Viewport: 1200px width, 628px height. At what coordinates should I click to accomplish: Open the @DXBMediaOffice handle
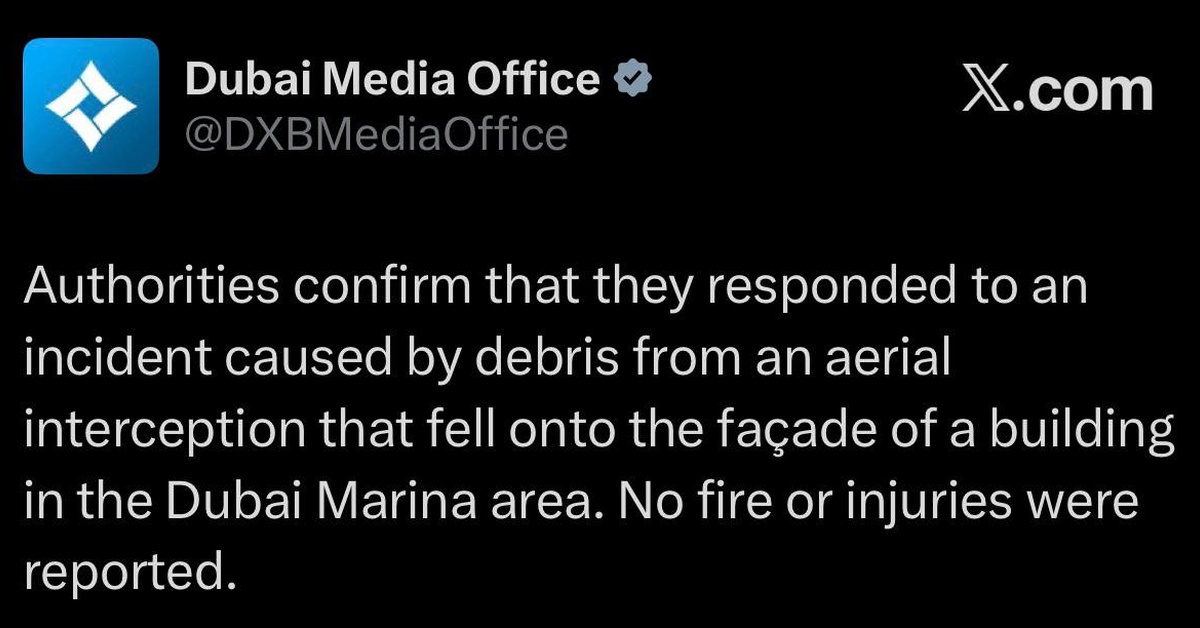pos(376,133)
